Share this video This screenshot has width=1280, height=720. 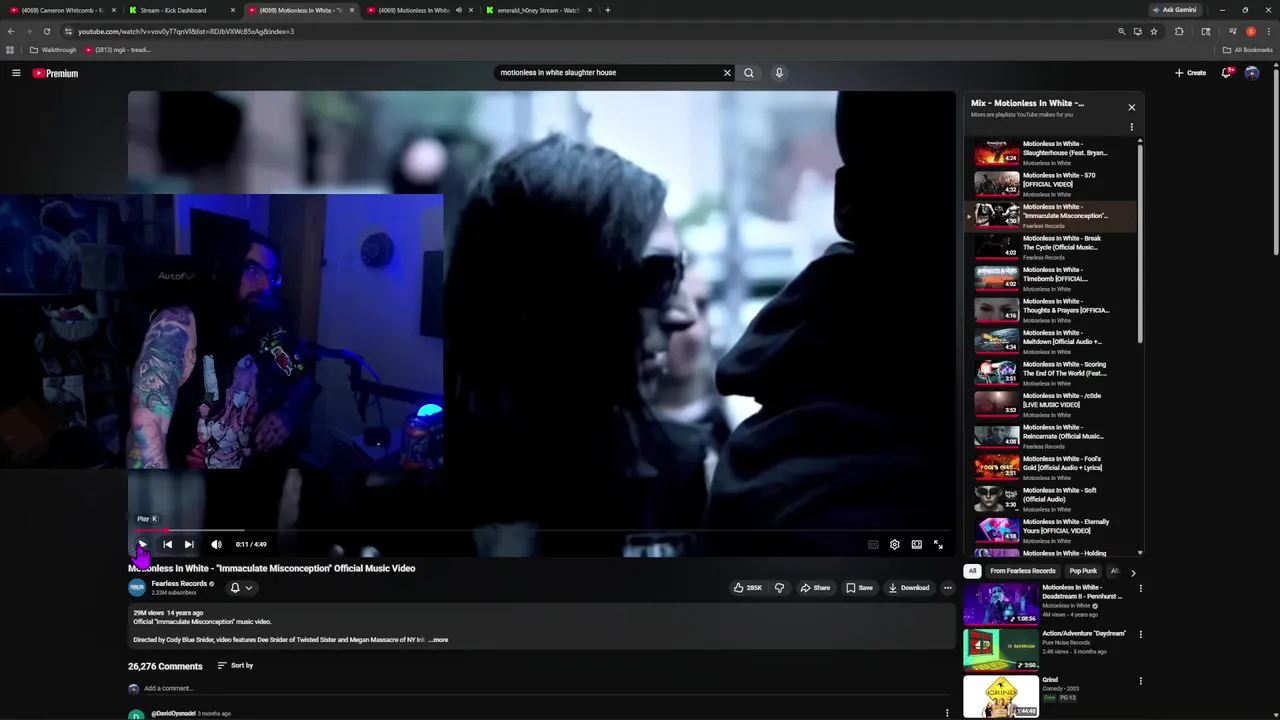tap(815, 588)
